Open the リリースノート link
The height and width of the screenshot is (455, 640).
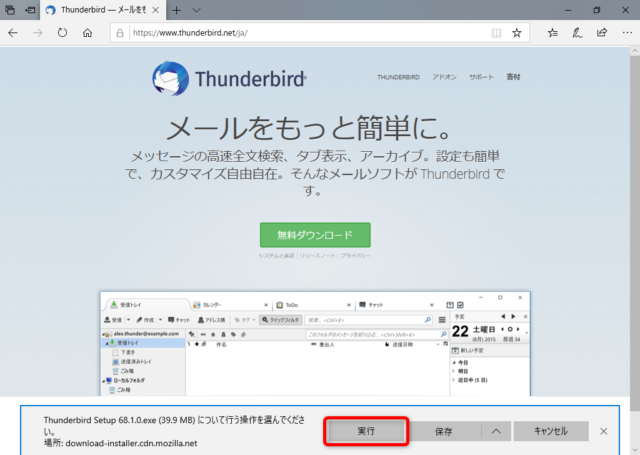pyautogui.click(x=318, y=256)
